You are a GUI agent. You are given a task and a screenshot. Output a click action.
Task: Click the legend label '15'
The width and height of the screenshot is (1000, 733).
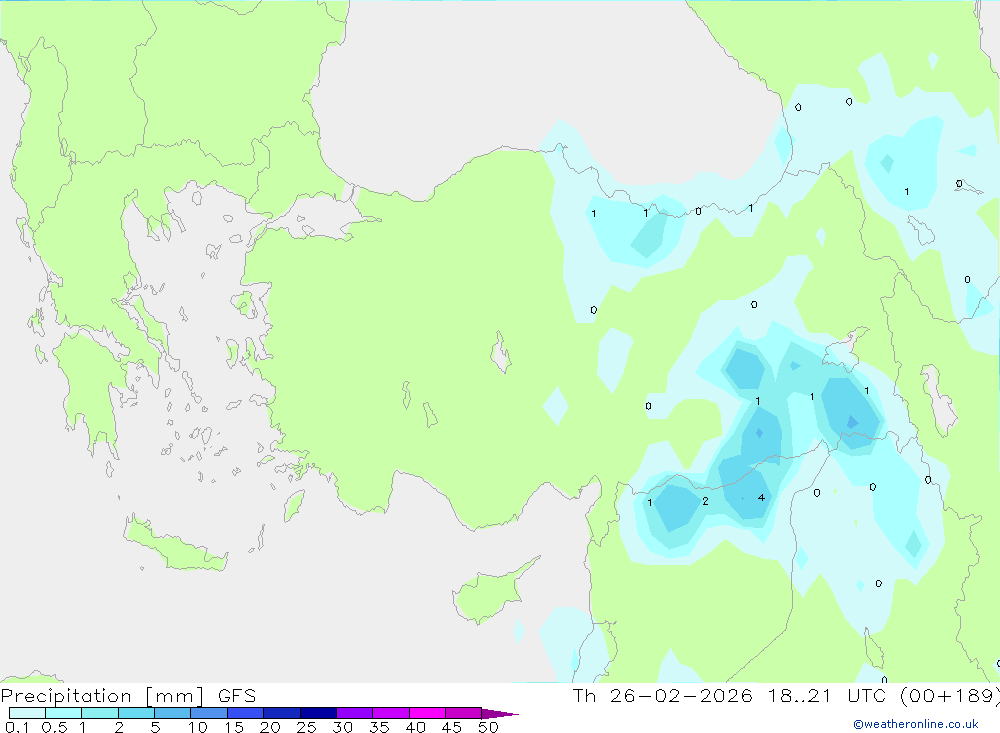pos(234,727)
